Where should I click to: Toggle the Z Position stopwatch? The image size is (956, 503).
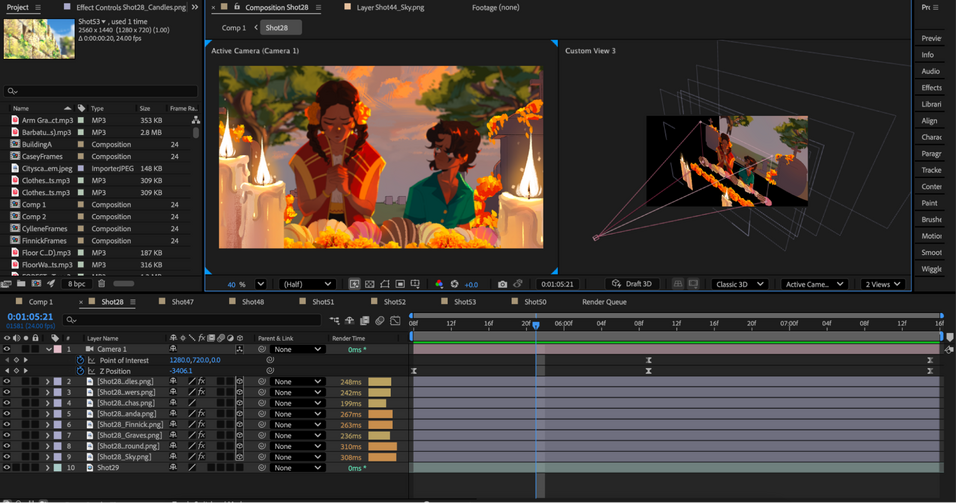[80, 371]
